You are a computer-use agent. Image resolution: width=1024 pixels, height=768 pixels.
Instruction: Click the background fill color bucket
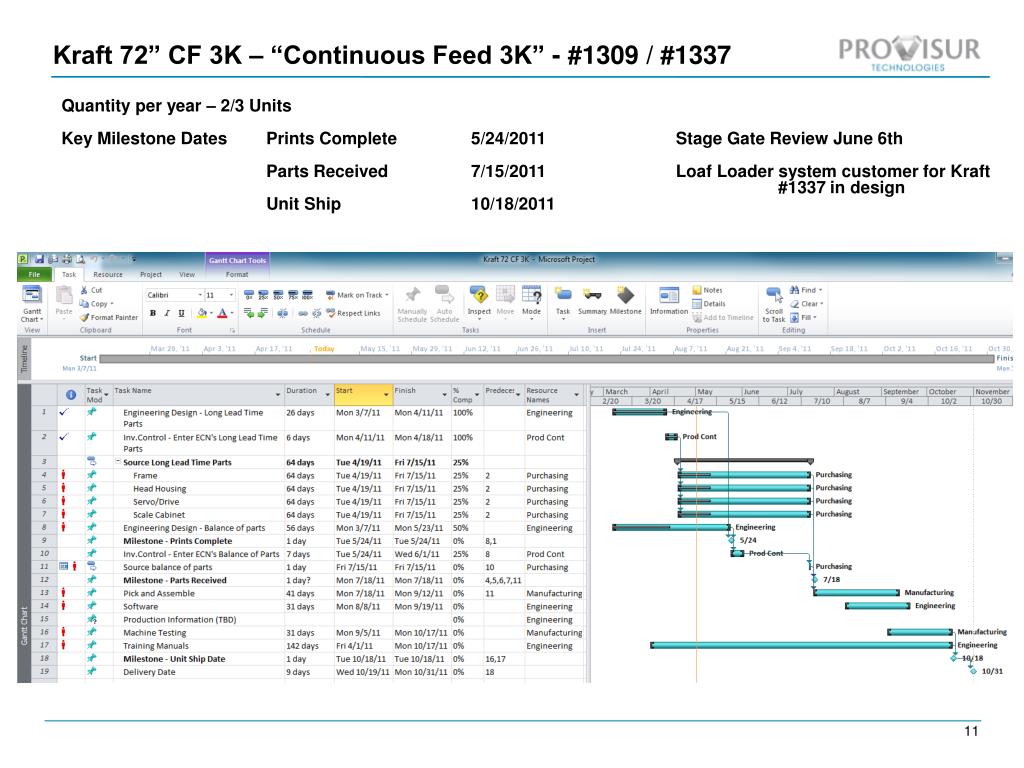point(202,313)
